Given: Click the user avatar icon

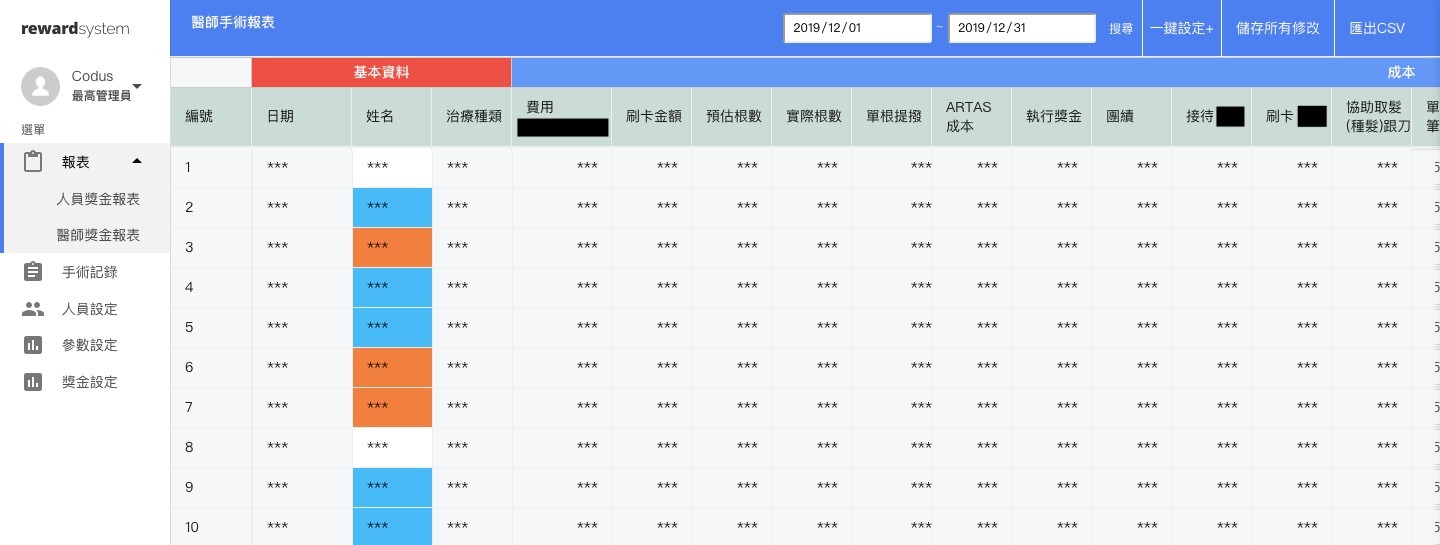Looking at the screenshot, I should (40, 87).
